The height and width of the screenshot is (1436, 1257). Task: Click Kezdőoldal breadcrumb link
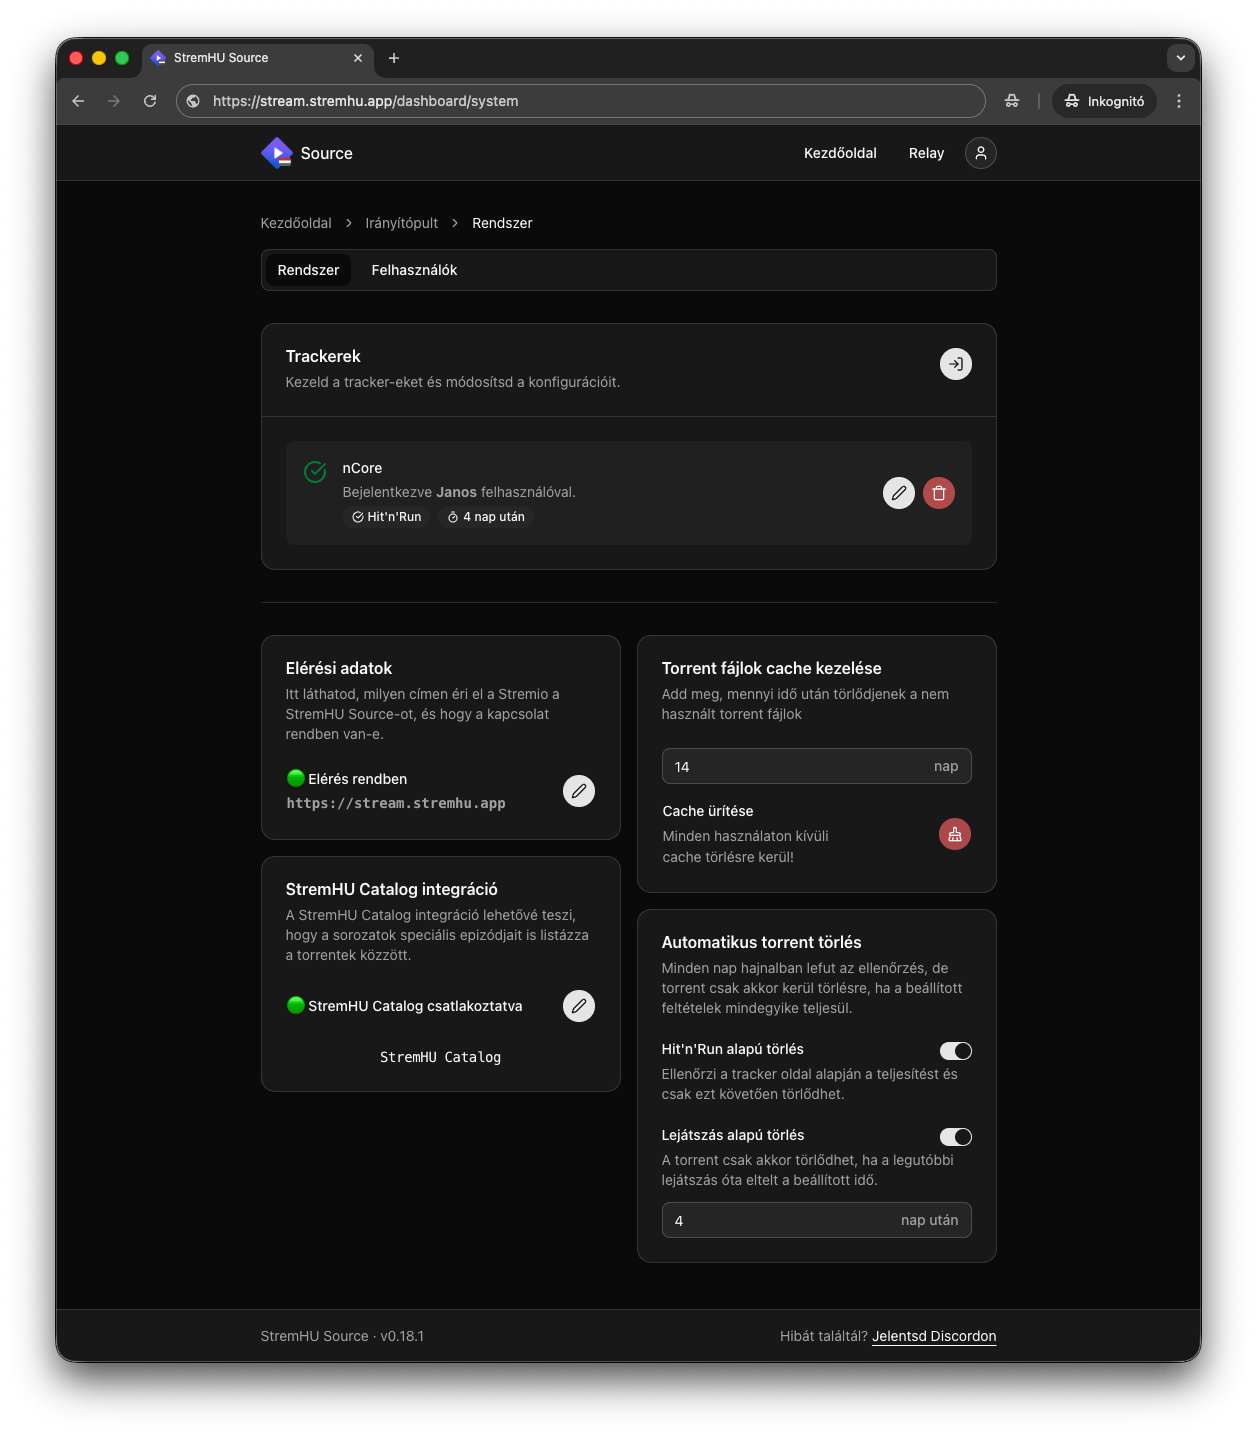(x=296, y=223)
